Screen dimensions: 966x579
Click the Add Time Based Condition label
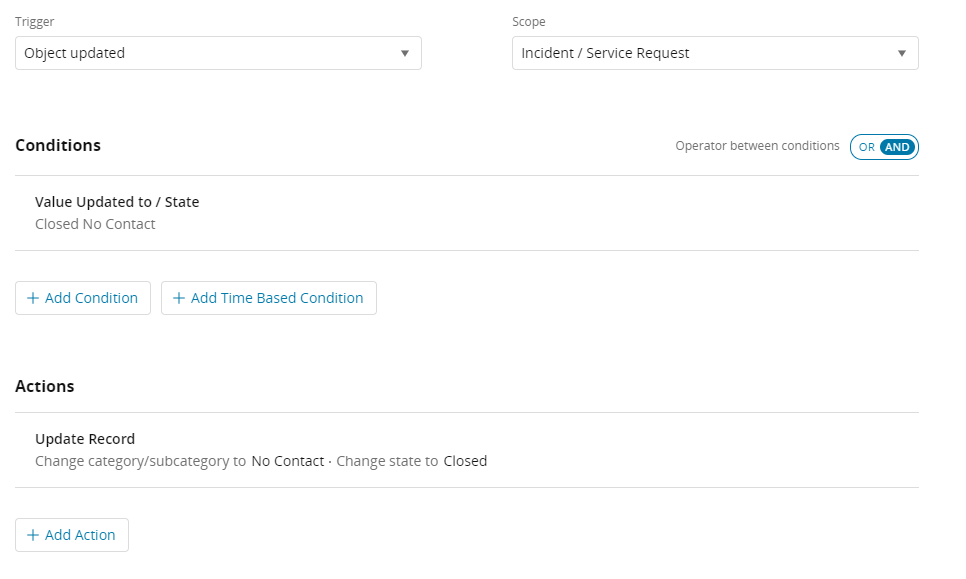277,298
